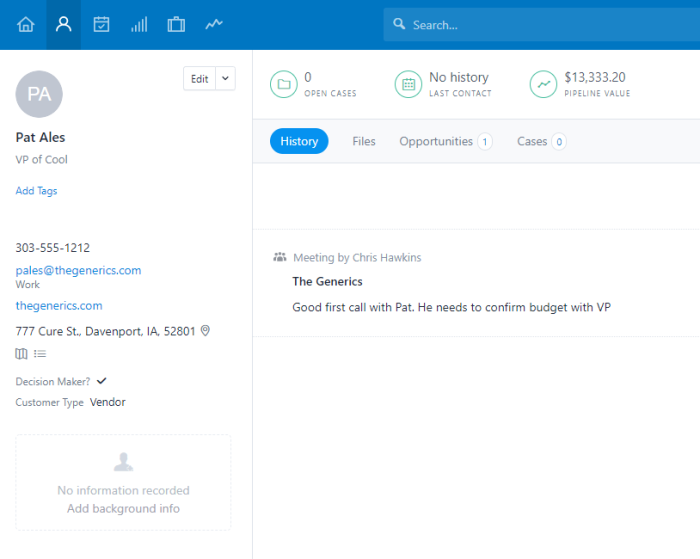Viewport: 700px width, 559px height.
Task: Go to the Home dashboard icon
Action: pyautogui.click(x=25, y=25)
